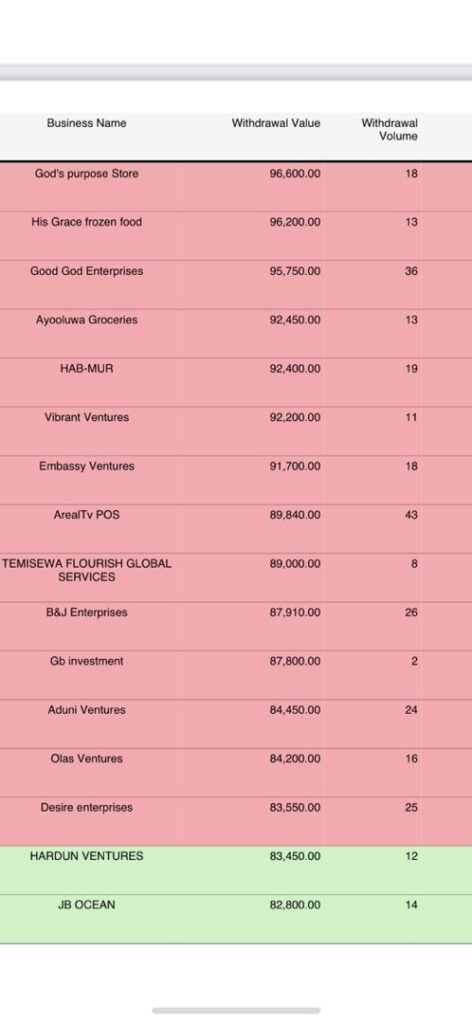Select TEMISEWA FLOURISH GLOBAL SERVICES cell

pyautogui.click(x=86, y=570)
